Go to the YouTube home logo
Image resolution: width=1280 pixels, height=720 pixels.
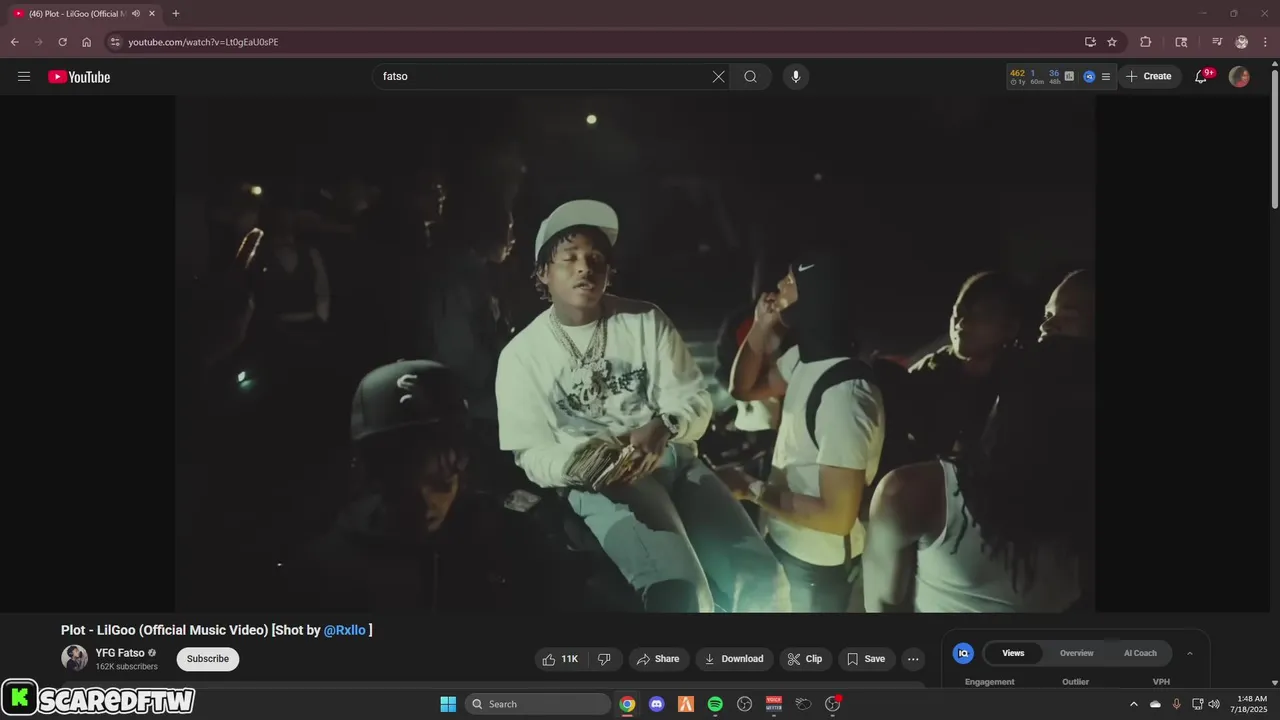point(79,77)
